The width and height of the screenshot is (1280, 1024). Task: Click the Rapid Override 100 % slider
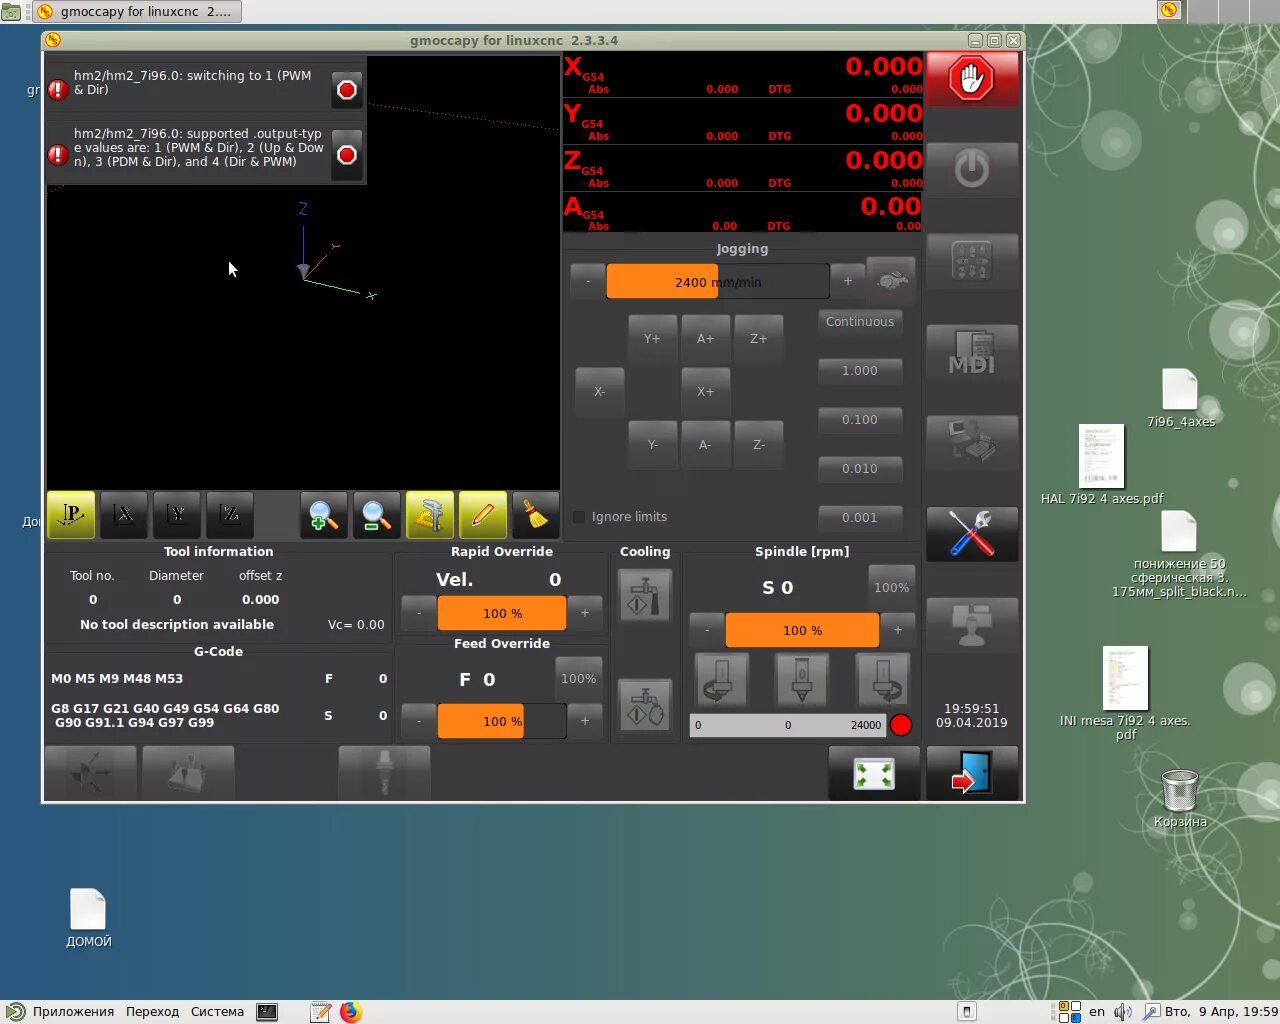(x=502, y=614)
